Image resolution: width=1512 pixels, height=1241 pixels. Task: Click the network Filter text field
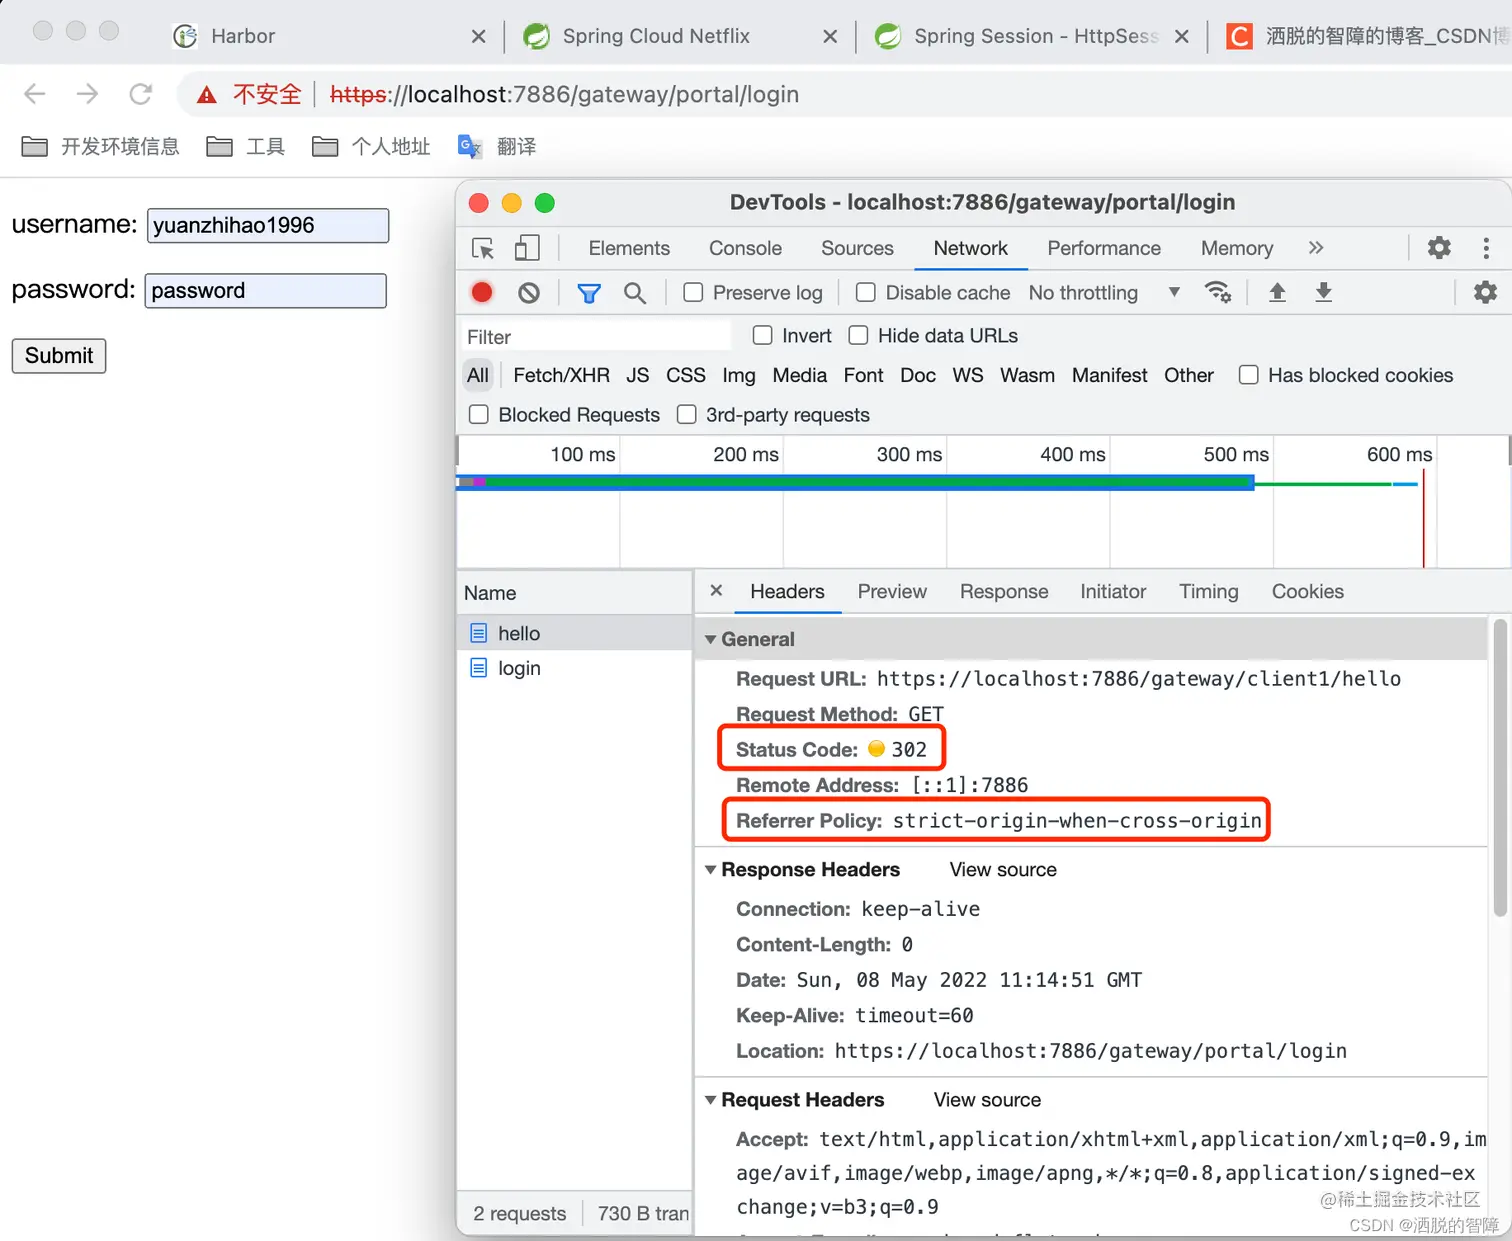[x=596, y=336]
